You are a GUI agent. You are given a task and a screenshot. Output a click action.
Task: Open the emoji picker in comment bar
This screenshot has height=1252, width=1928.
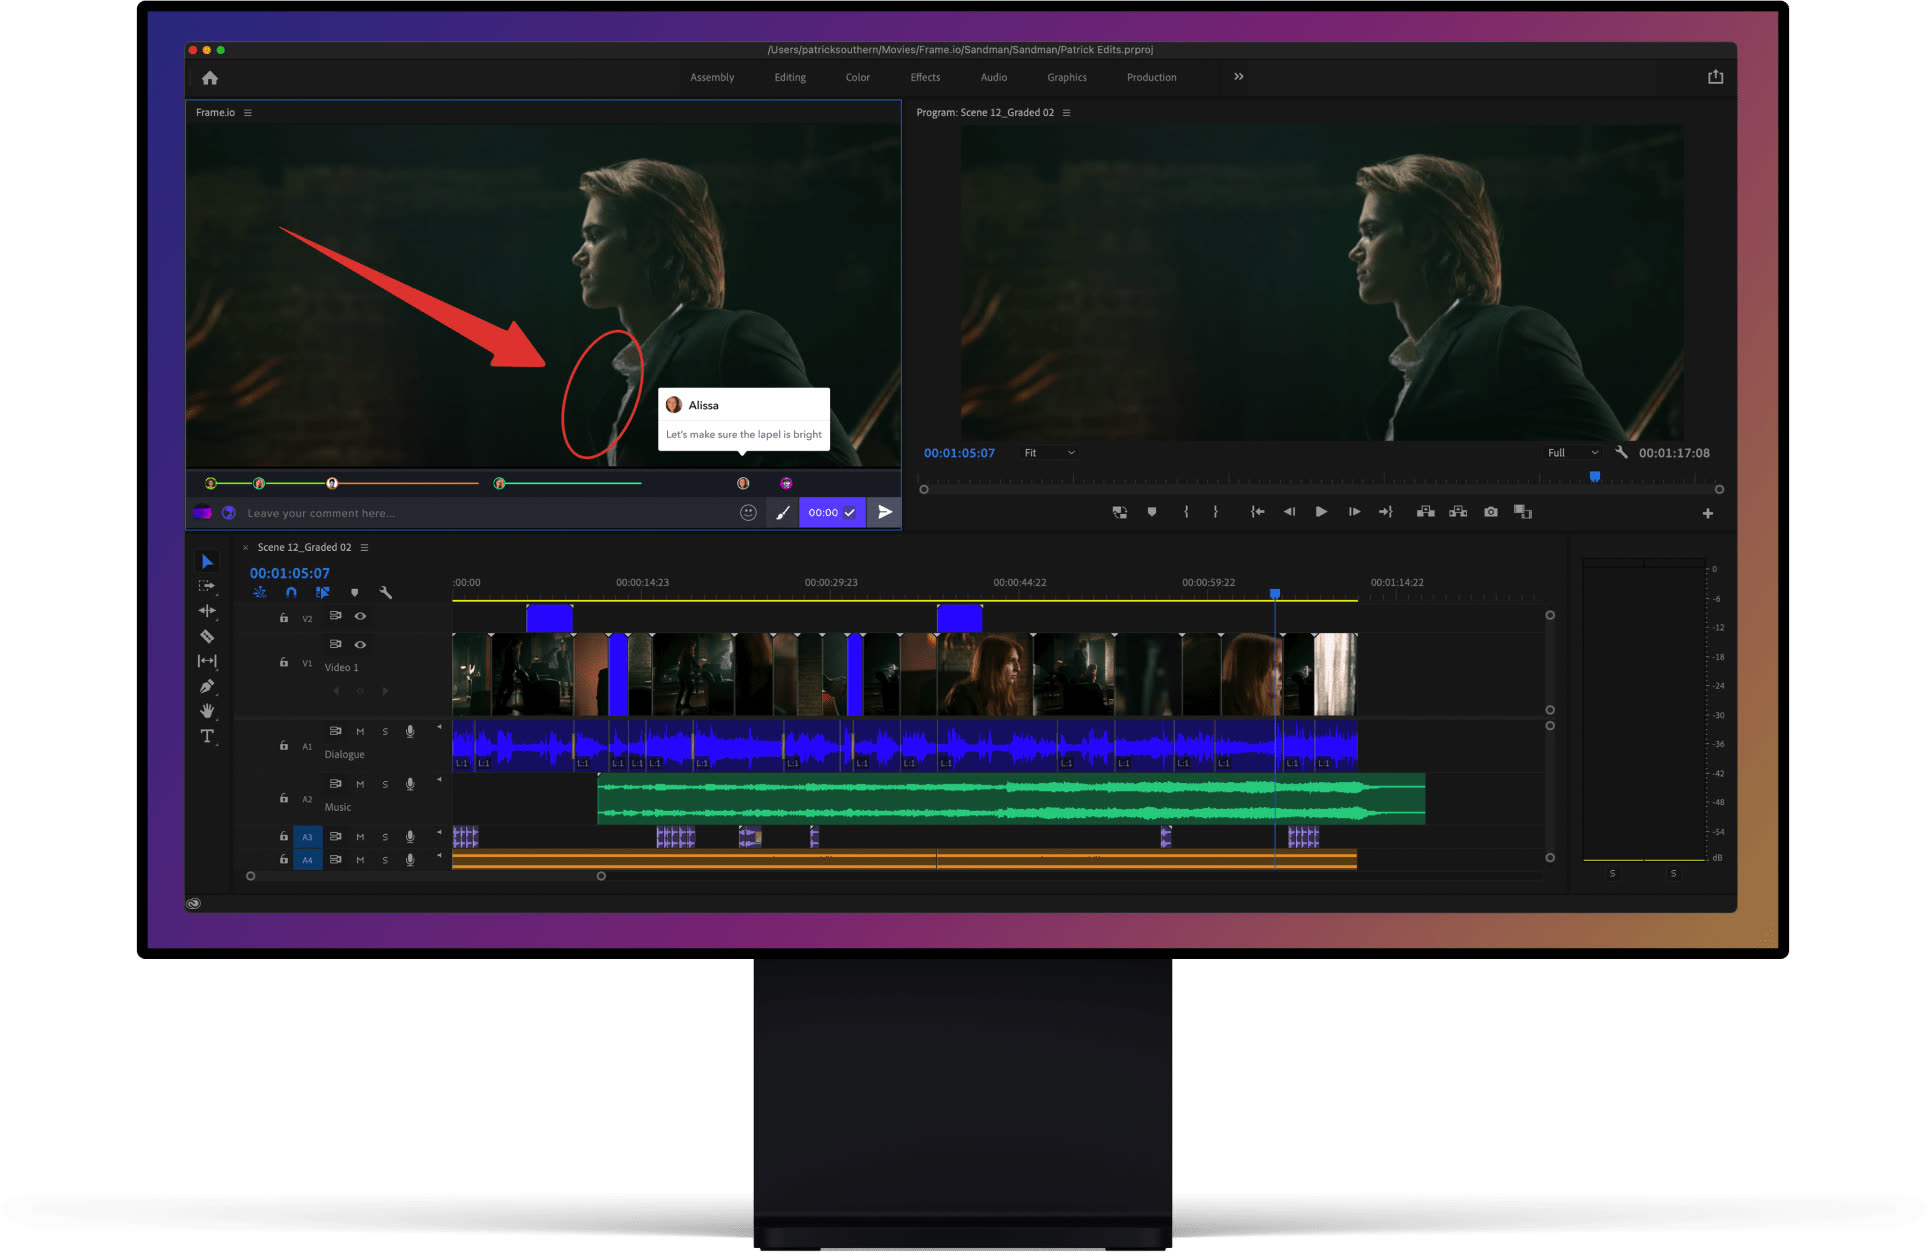[748, 513]
